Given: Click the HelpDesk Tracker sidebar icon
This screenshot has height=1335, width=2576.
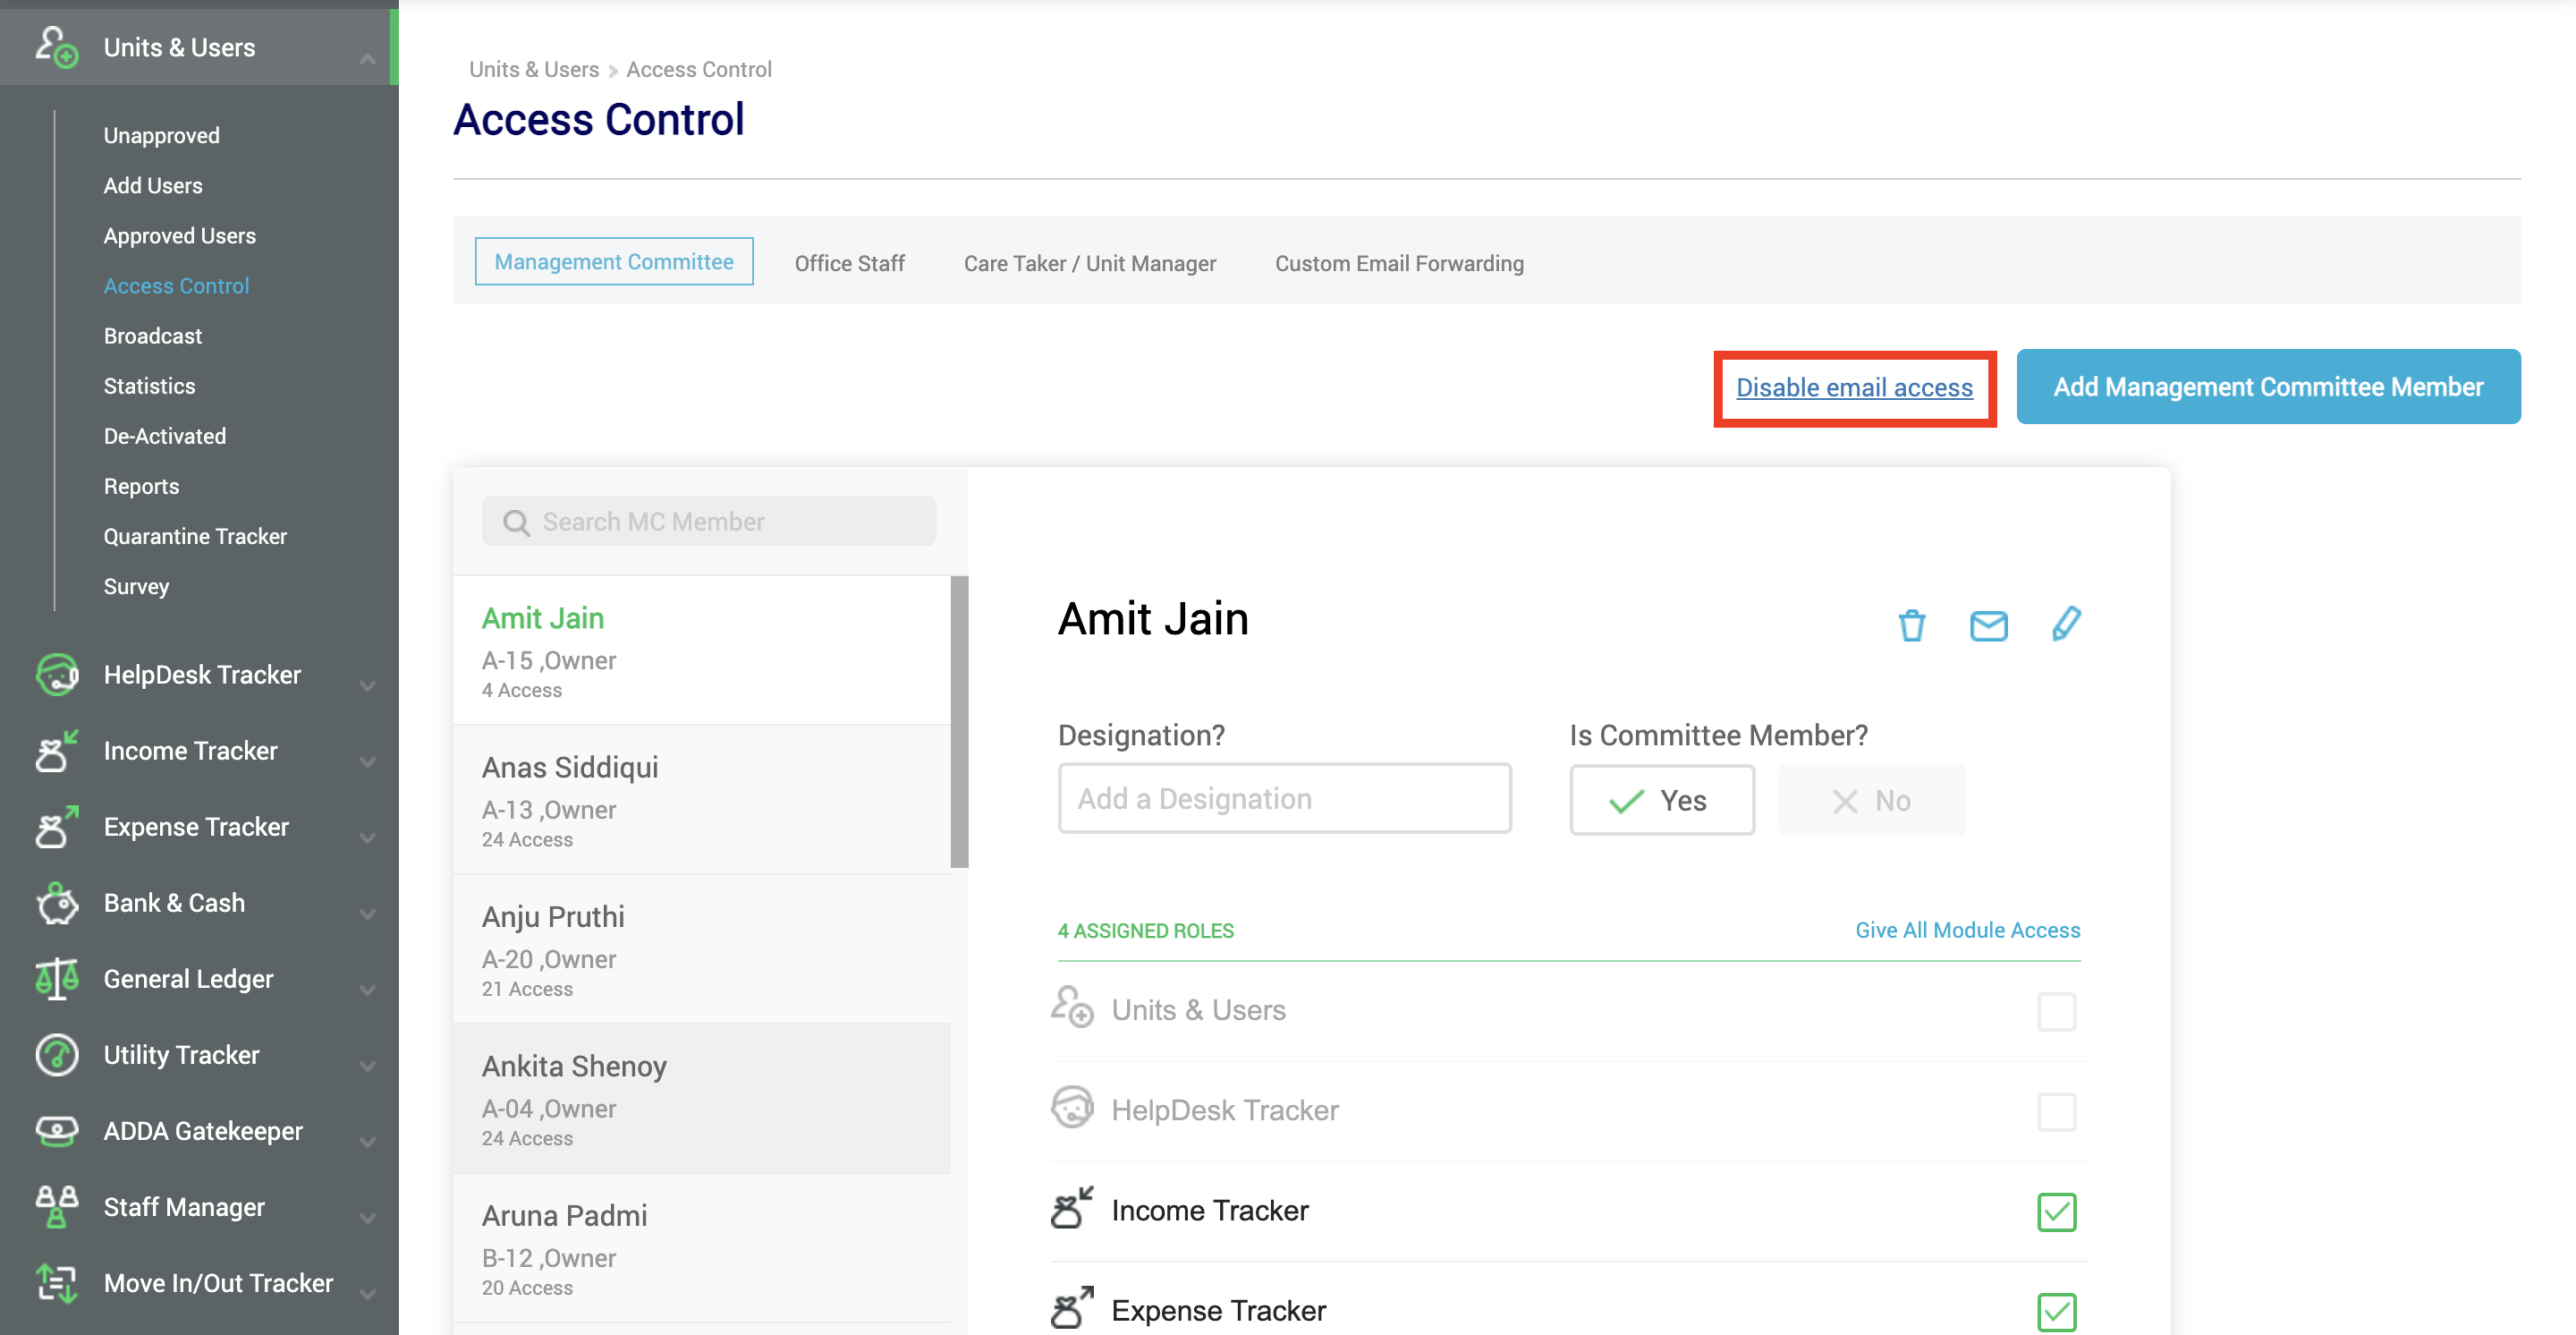Looking at the screenshot, I should pyautogui.click(x=57, y=675).
